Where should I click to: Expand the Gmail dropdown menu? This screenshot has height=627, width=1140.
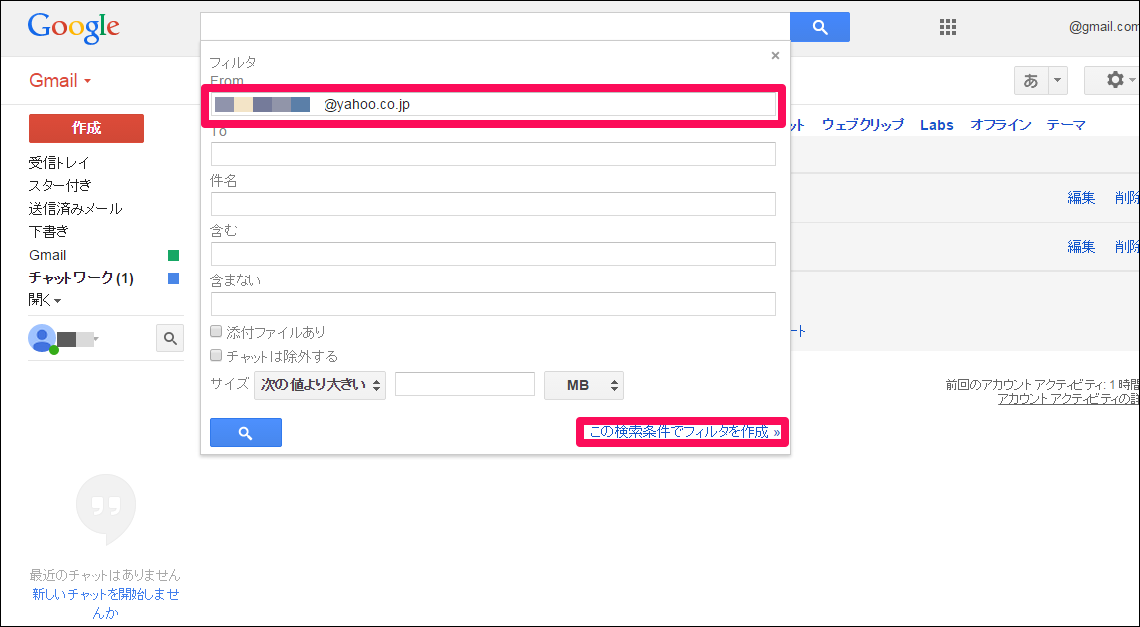click(60, 81)
